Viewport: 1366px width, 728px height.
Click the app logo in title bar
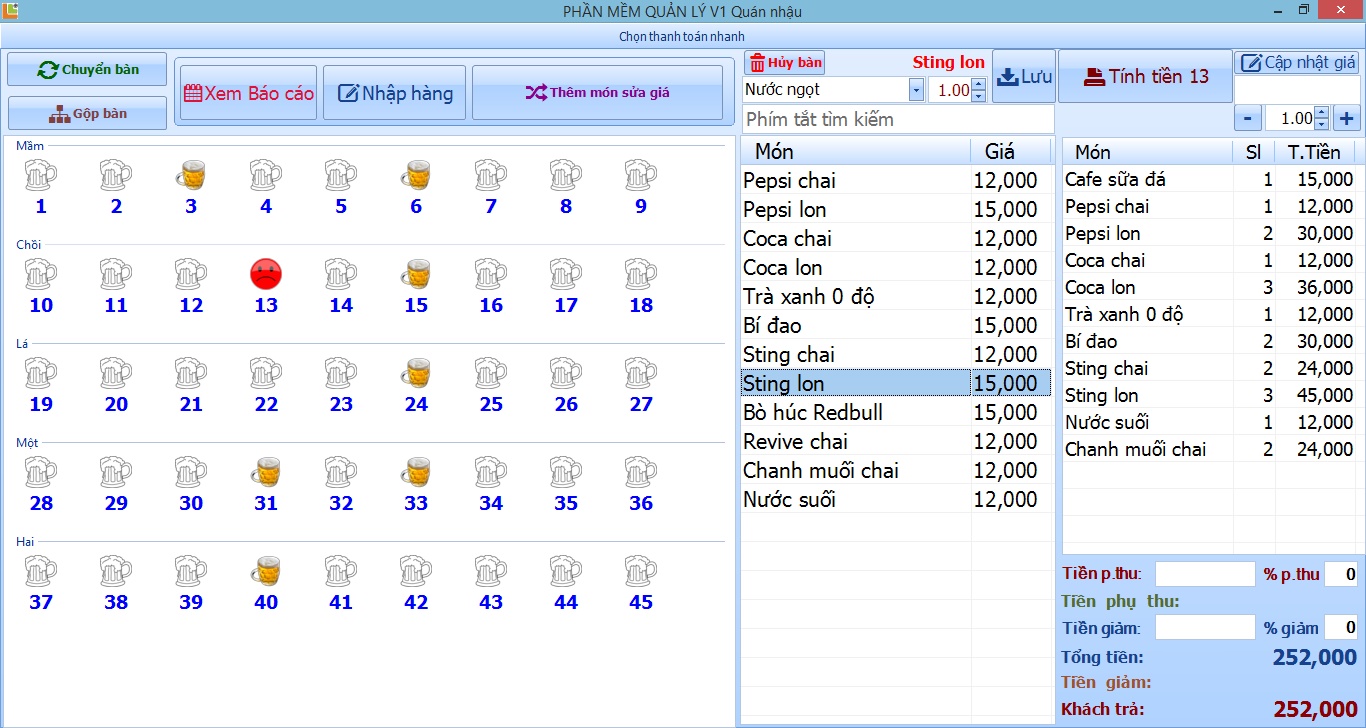pyautogui.click(x=11, y=11)
